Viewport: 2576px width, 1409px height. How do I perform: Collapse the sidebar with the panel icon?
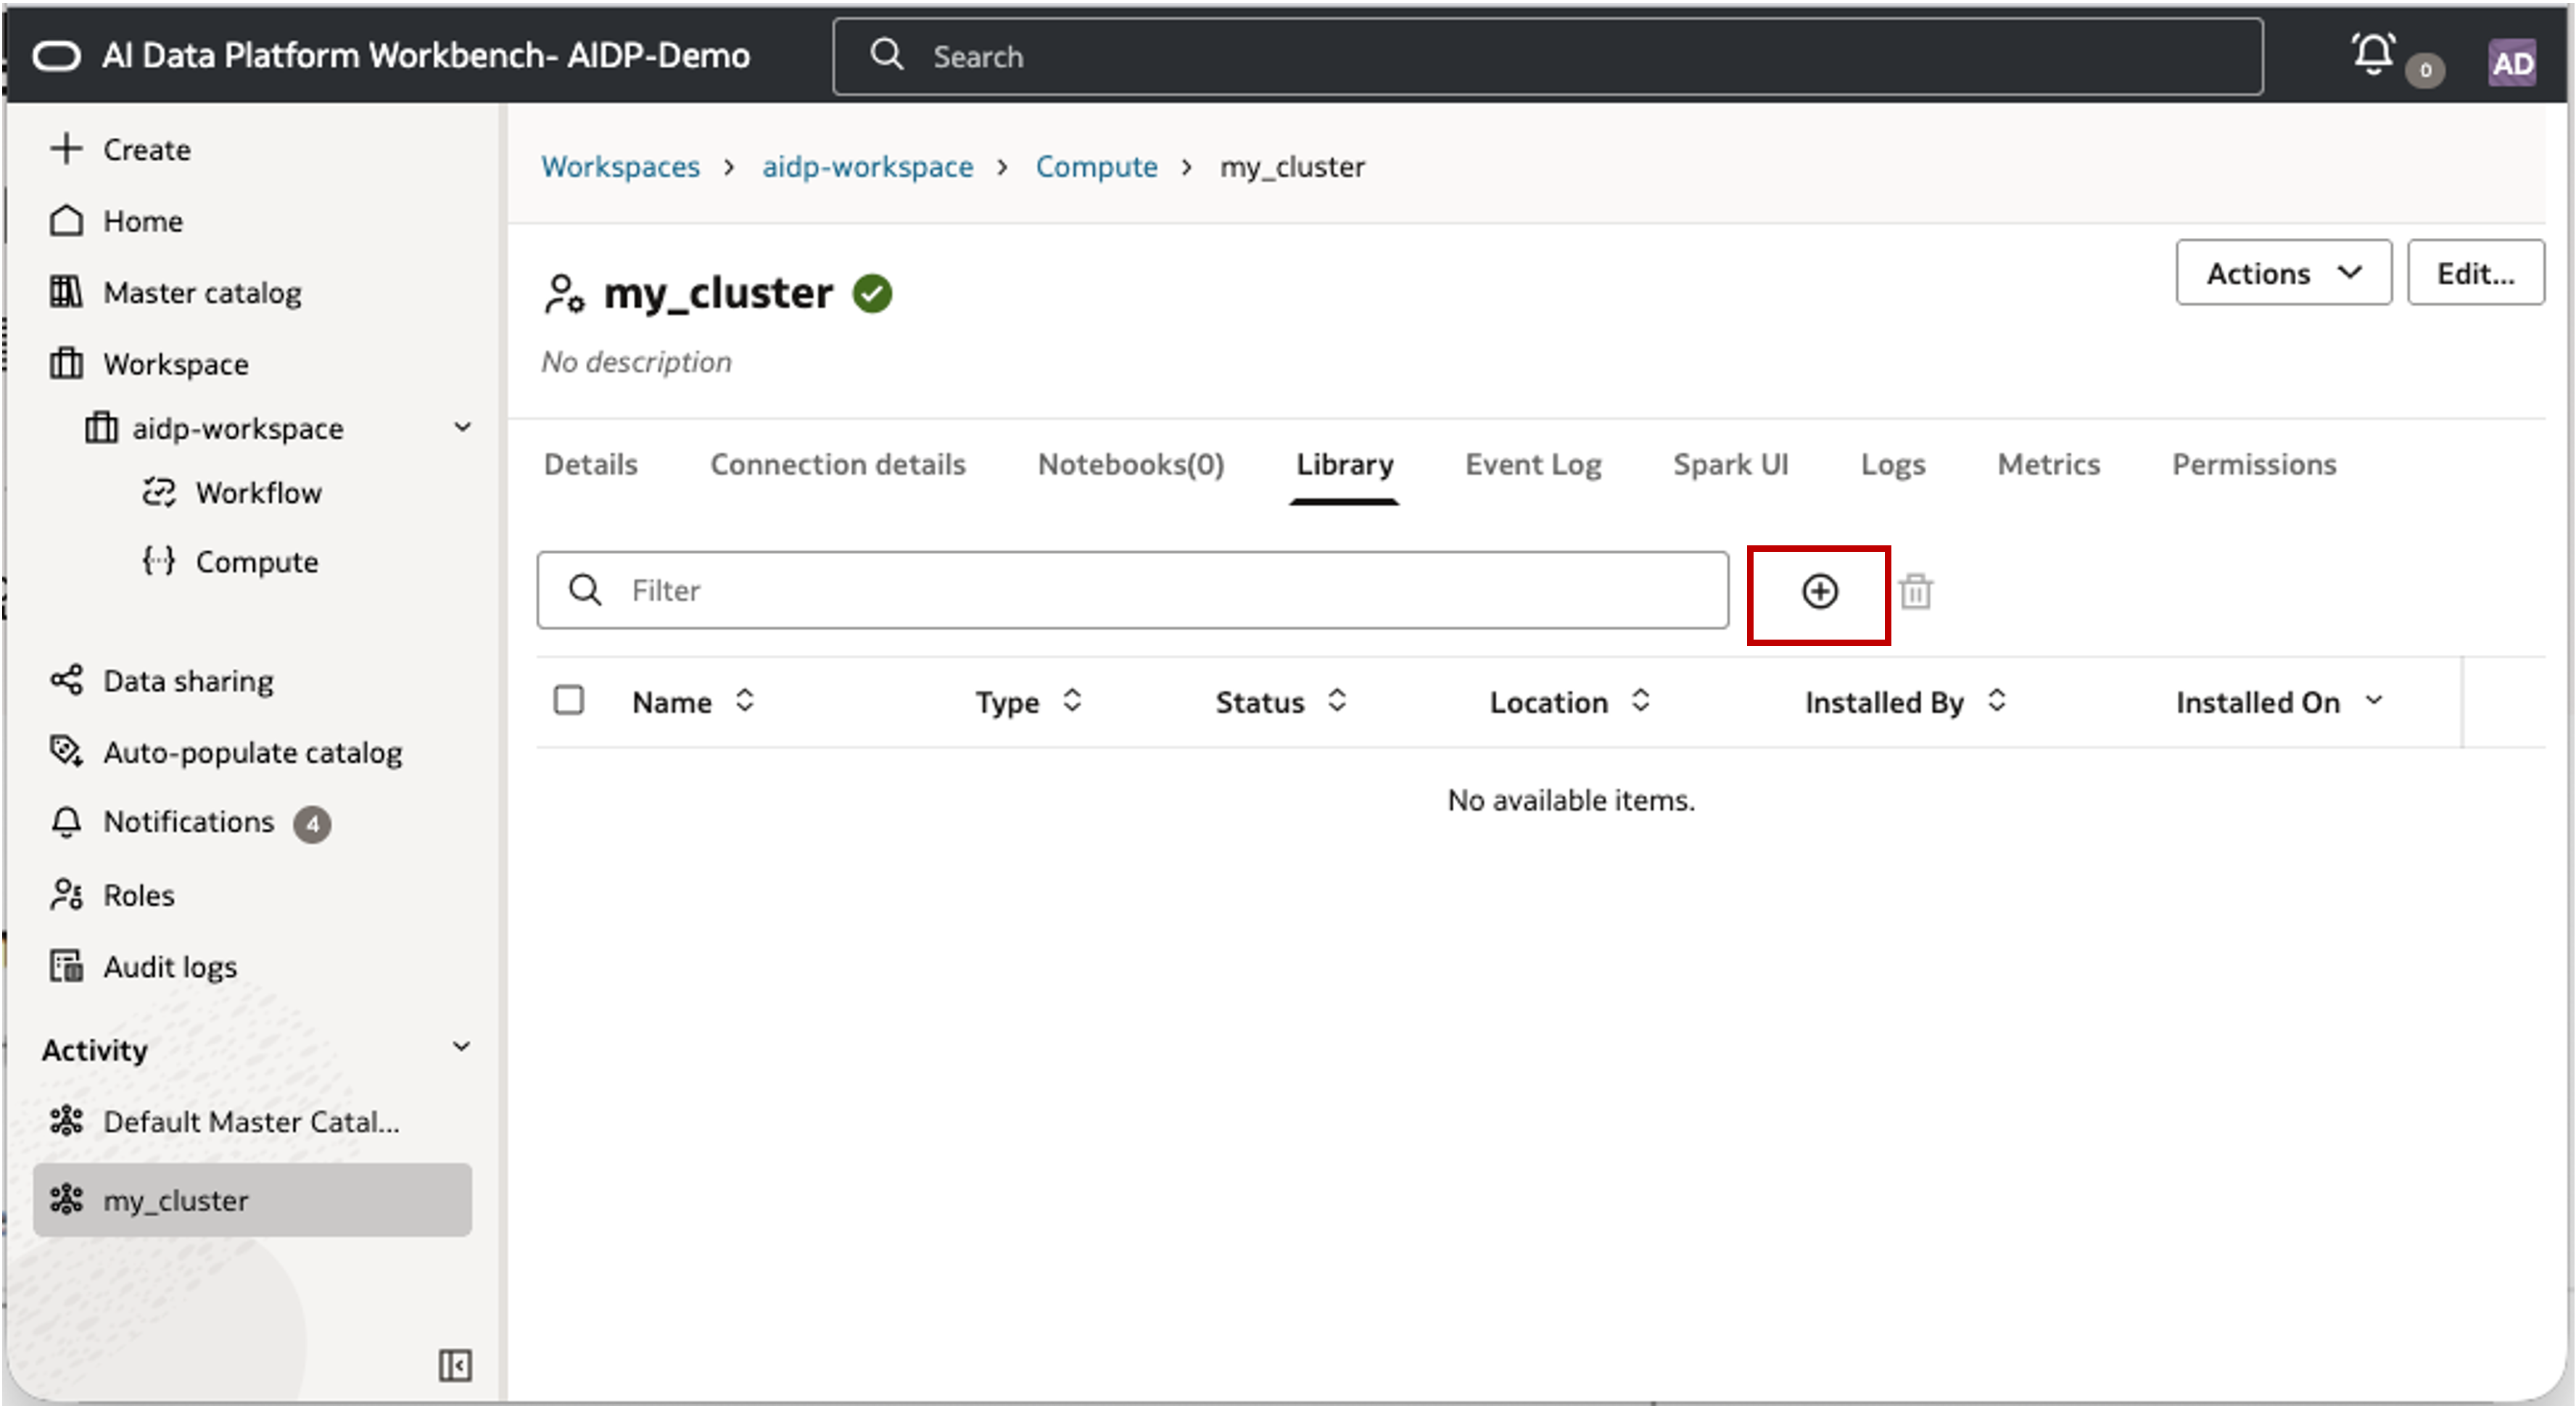455,1365
